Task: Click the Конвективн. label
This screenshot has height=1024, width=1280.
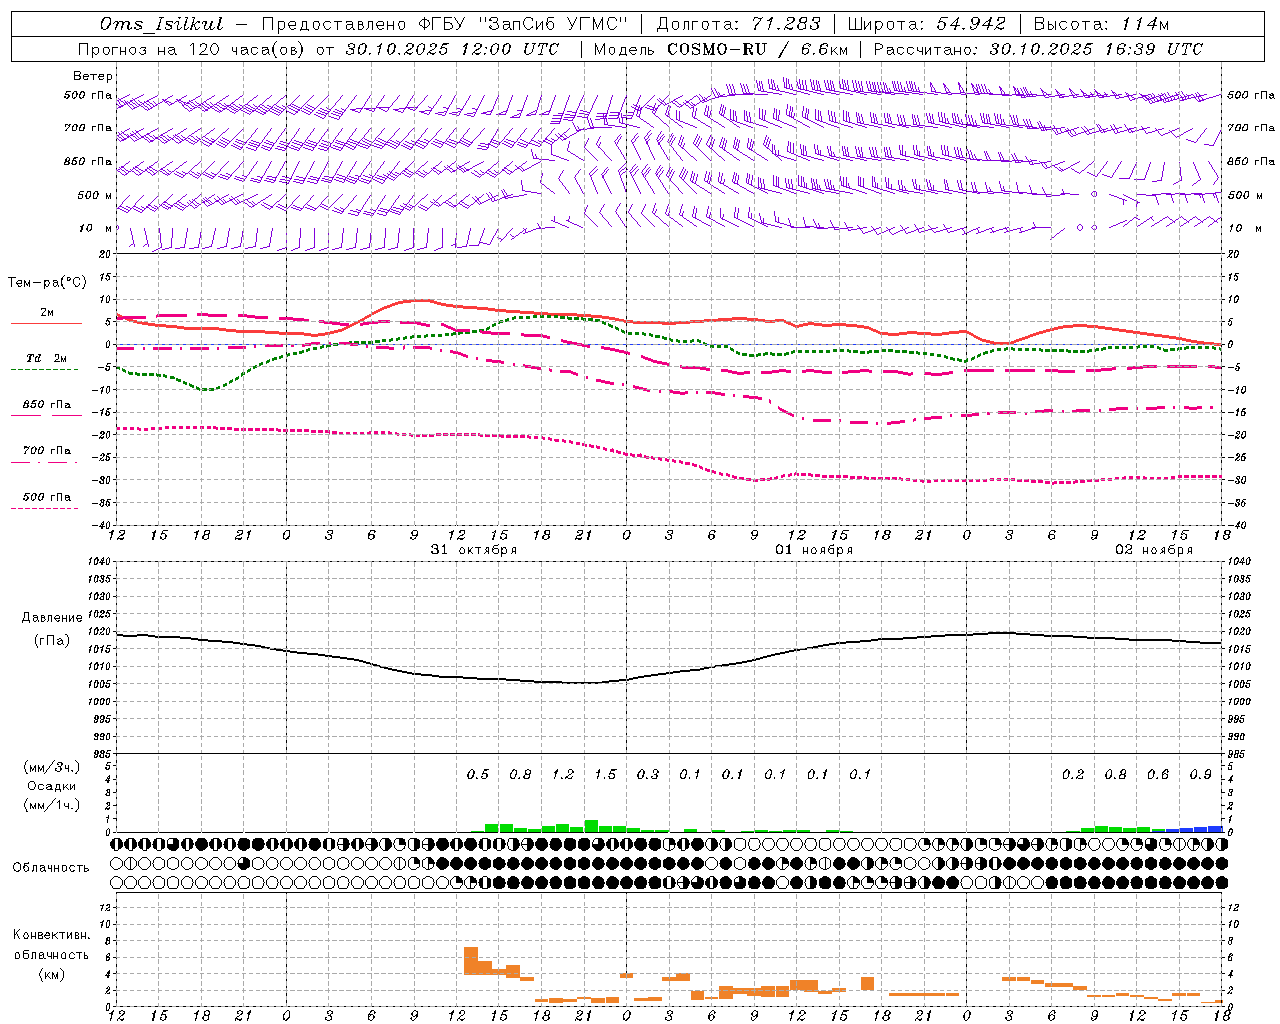Action: 51,935
